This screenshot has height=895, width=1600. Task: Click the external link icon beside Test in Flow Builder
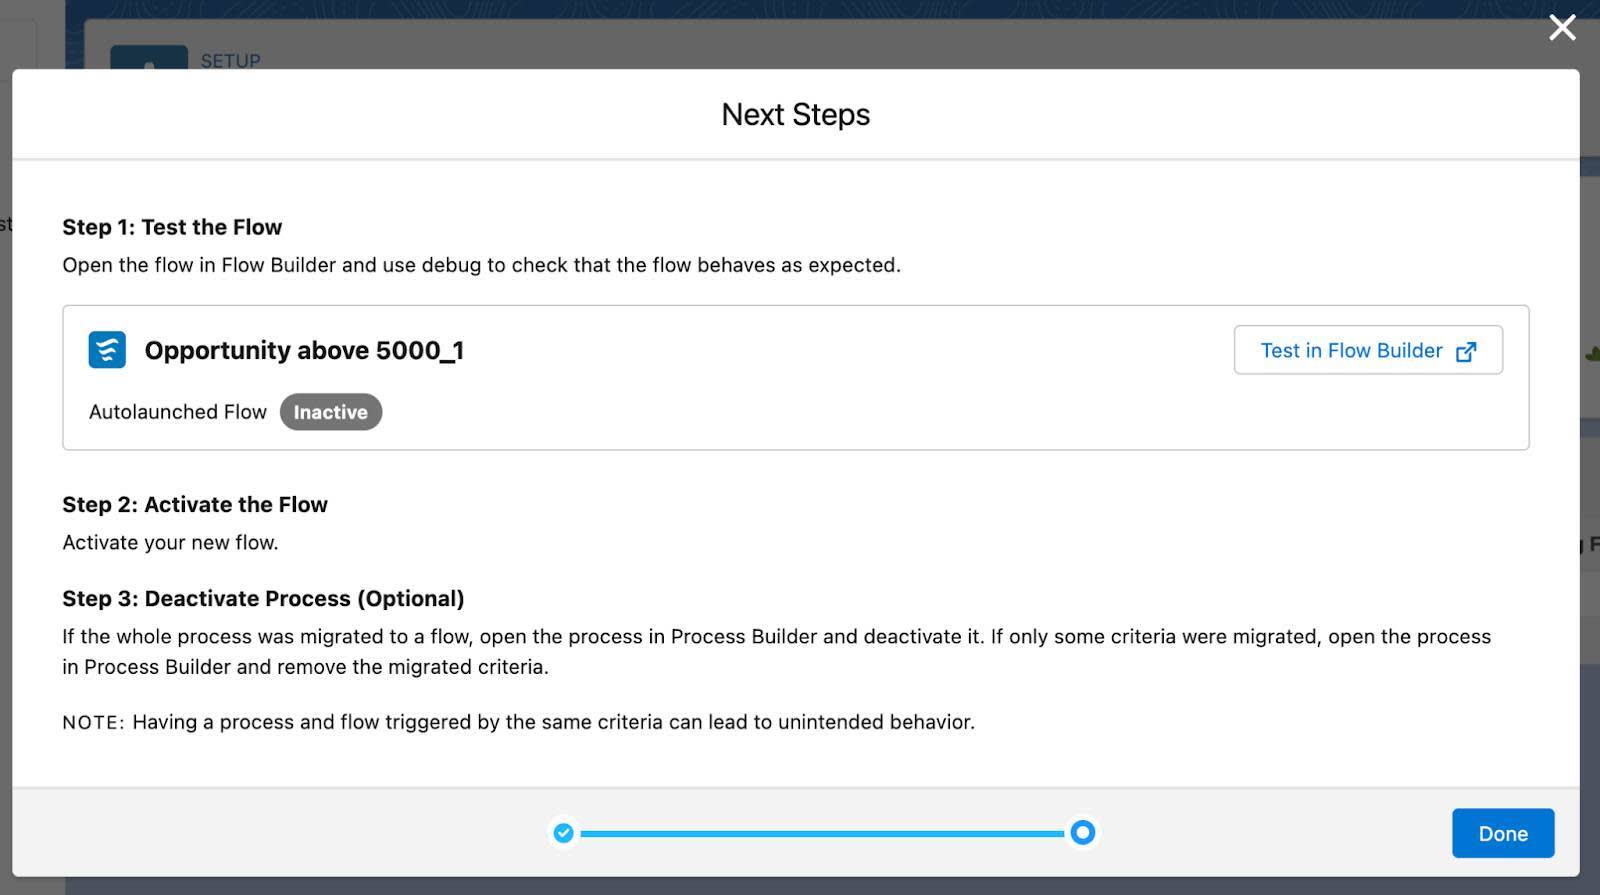pos(1467,351)
